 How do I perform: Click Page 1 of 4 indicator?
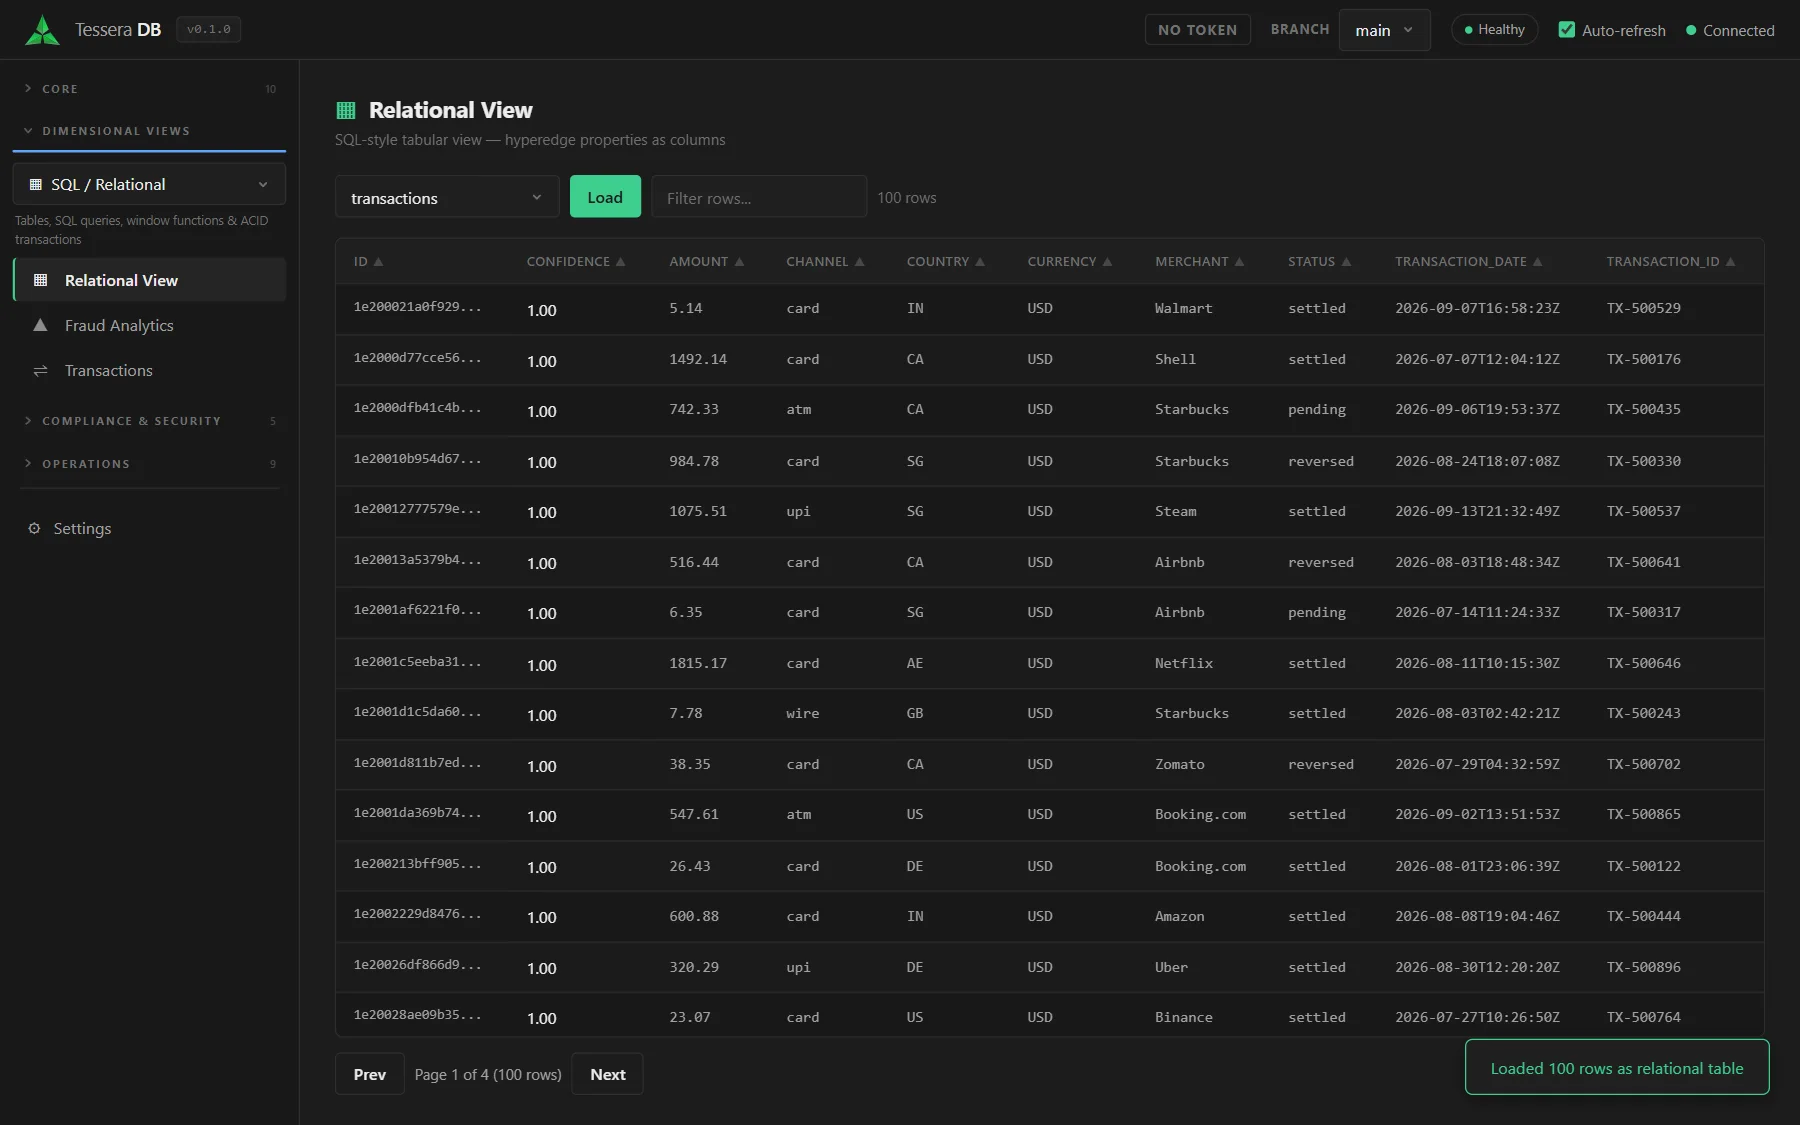coord(488,1074)
